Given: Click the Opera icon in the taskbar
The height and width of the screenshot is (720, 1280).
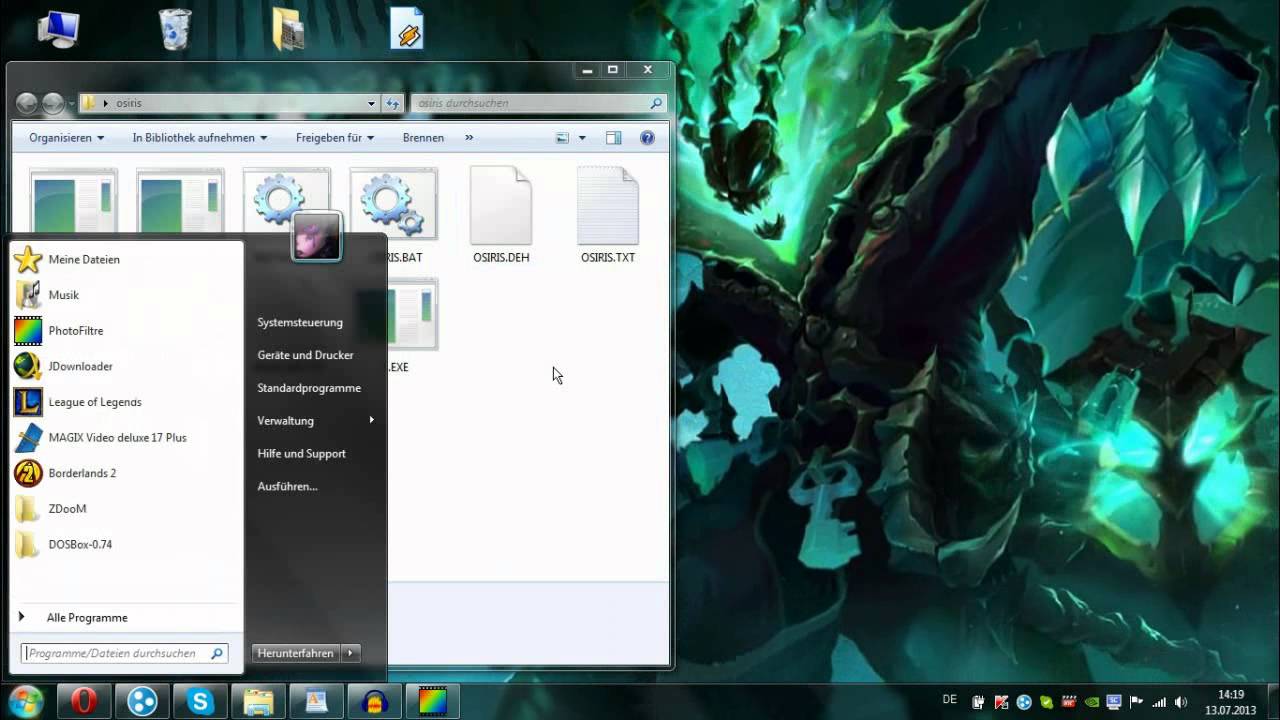Looking at the screenshot, I should click(x=83, y=702).
